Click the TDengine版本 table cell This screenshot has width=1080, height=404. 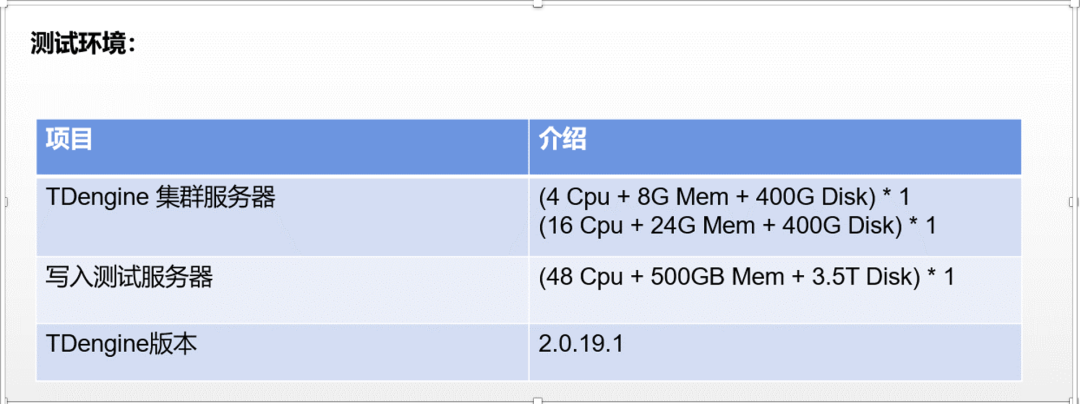[x=282, y=352]
